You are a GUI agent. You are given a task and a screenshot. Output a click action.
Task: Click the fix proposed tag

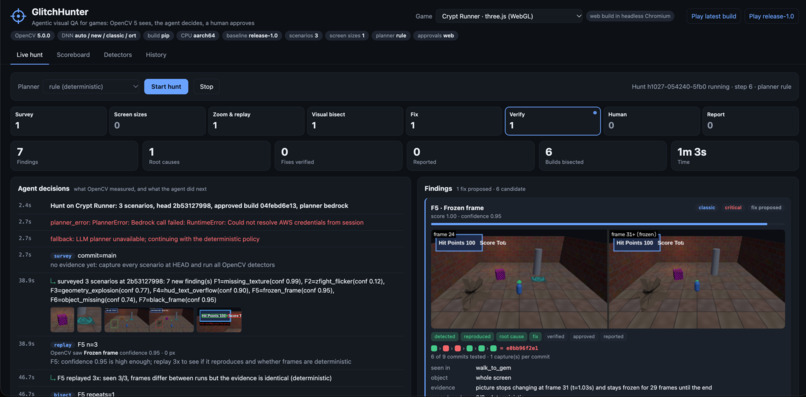766,208
